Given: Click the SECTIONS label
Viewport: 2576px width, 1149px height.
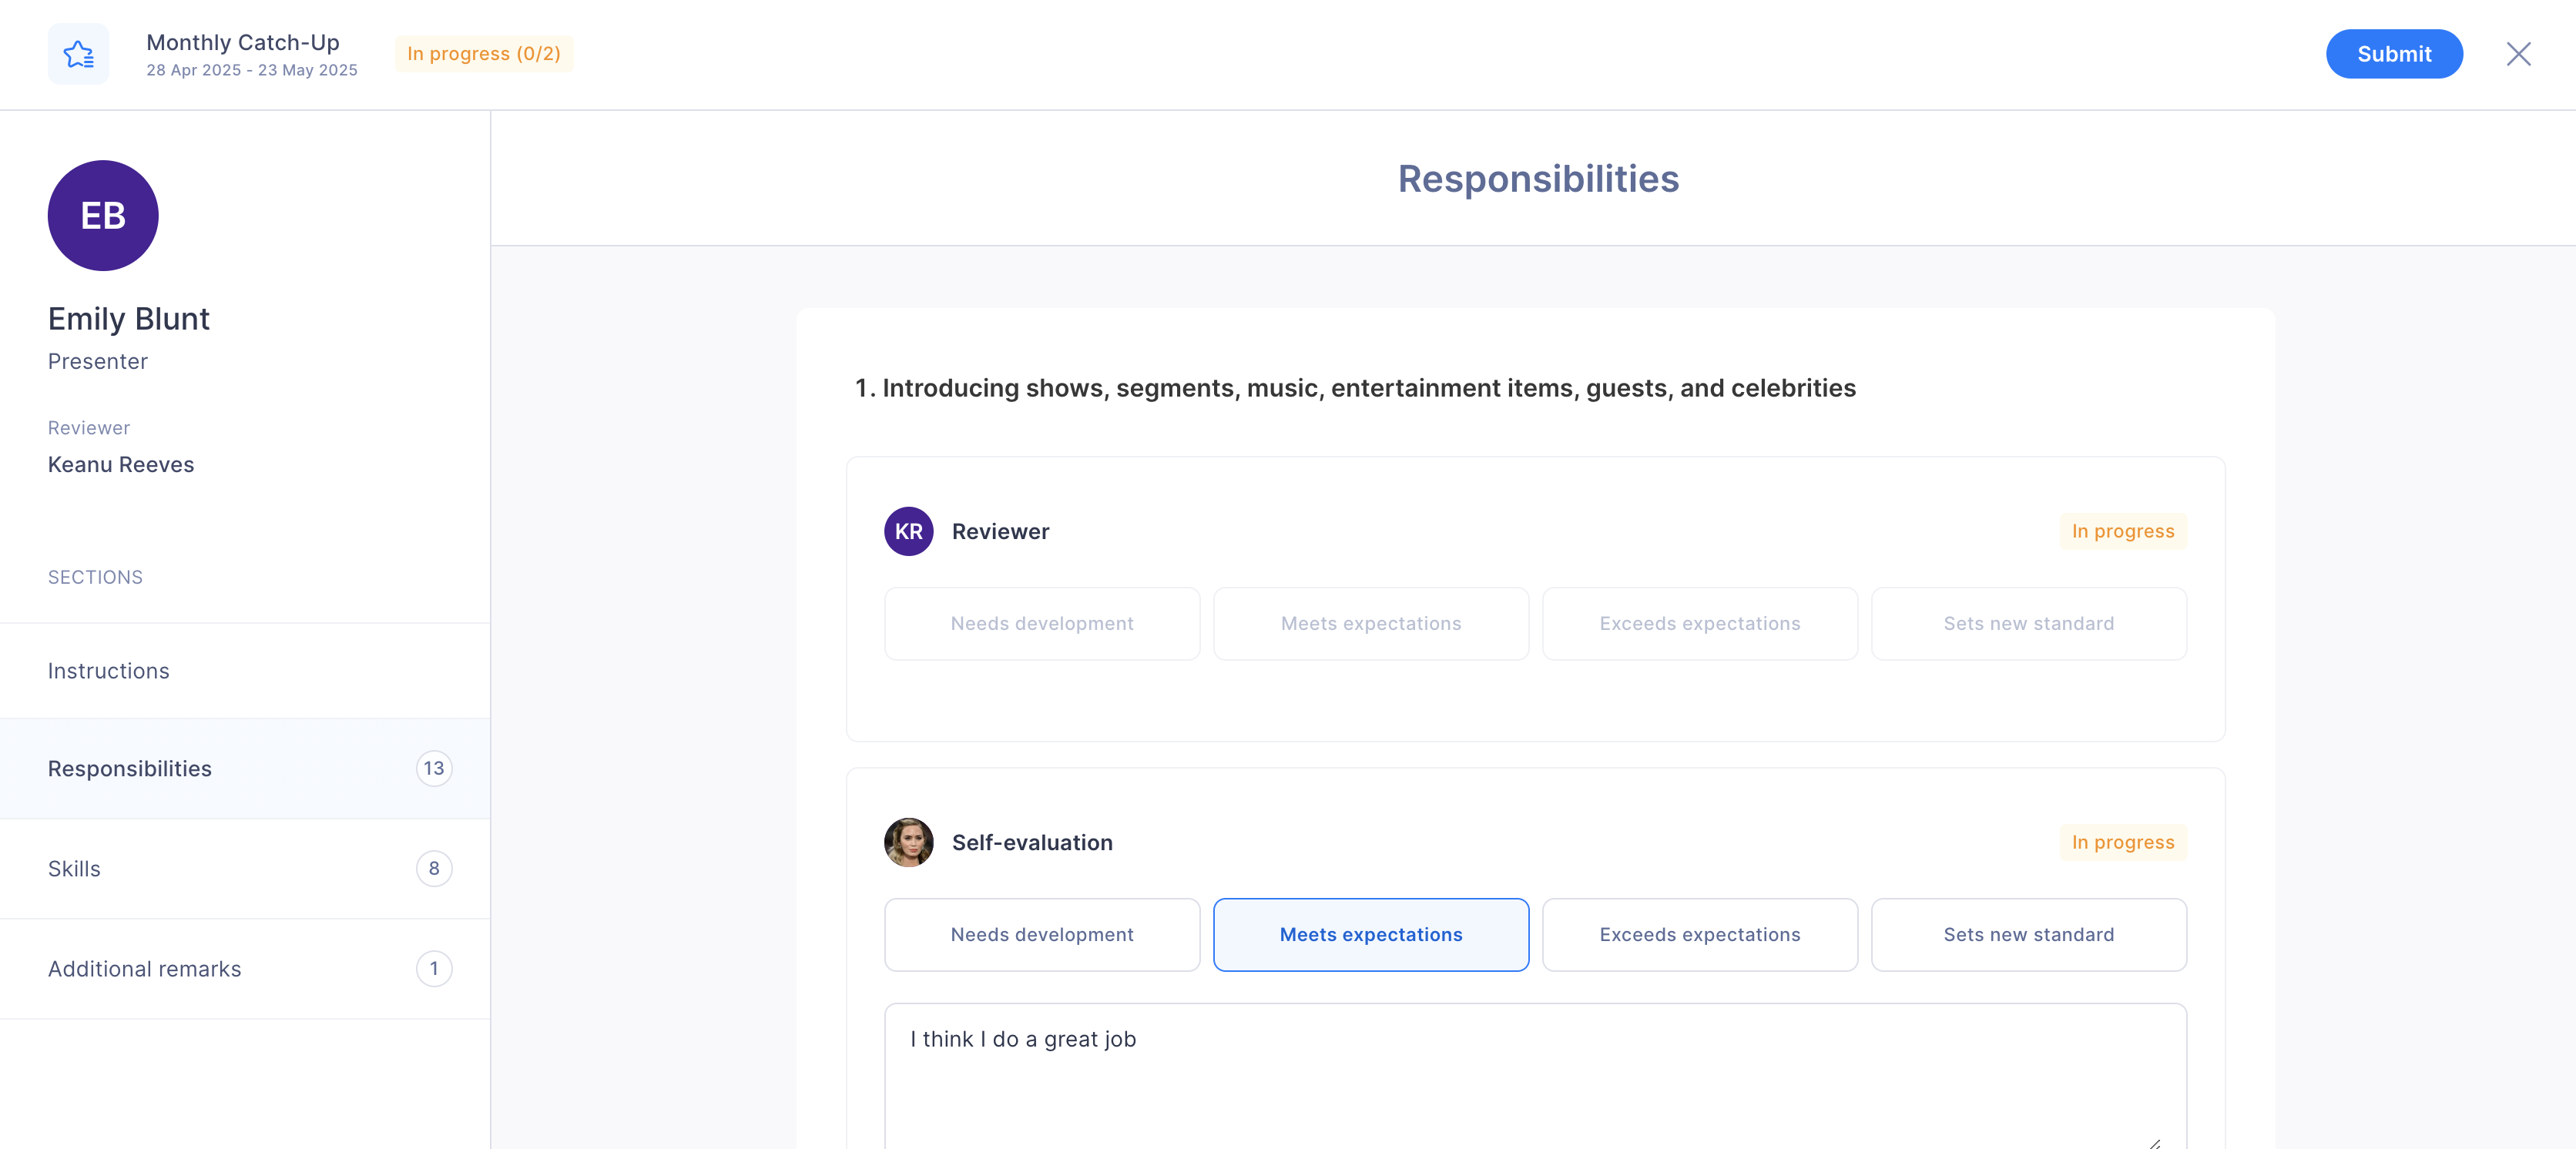Looking at the screenshot, I should pyautogui.click(x=95, y=577).
